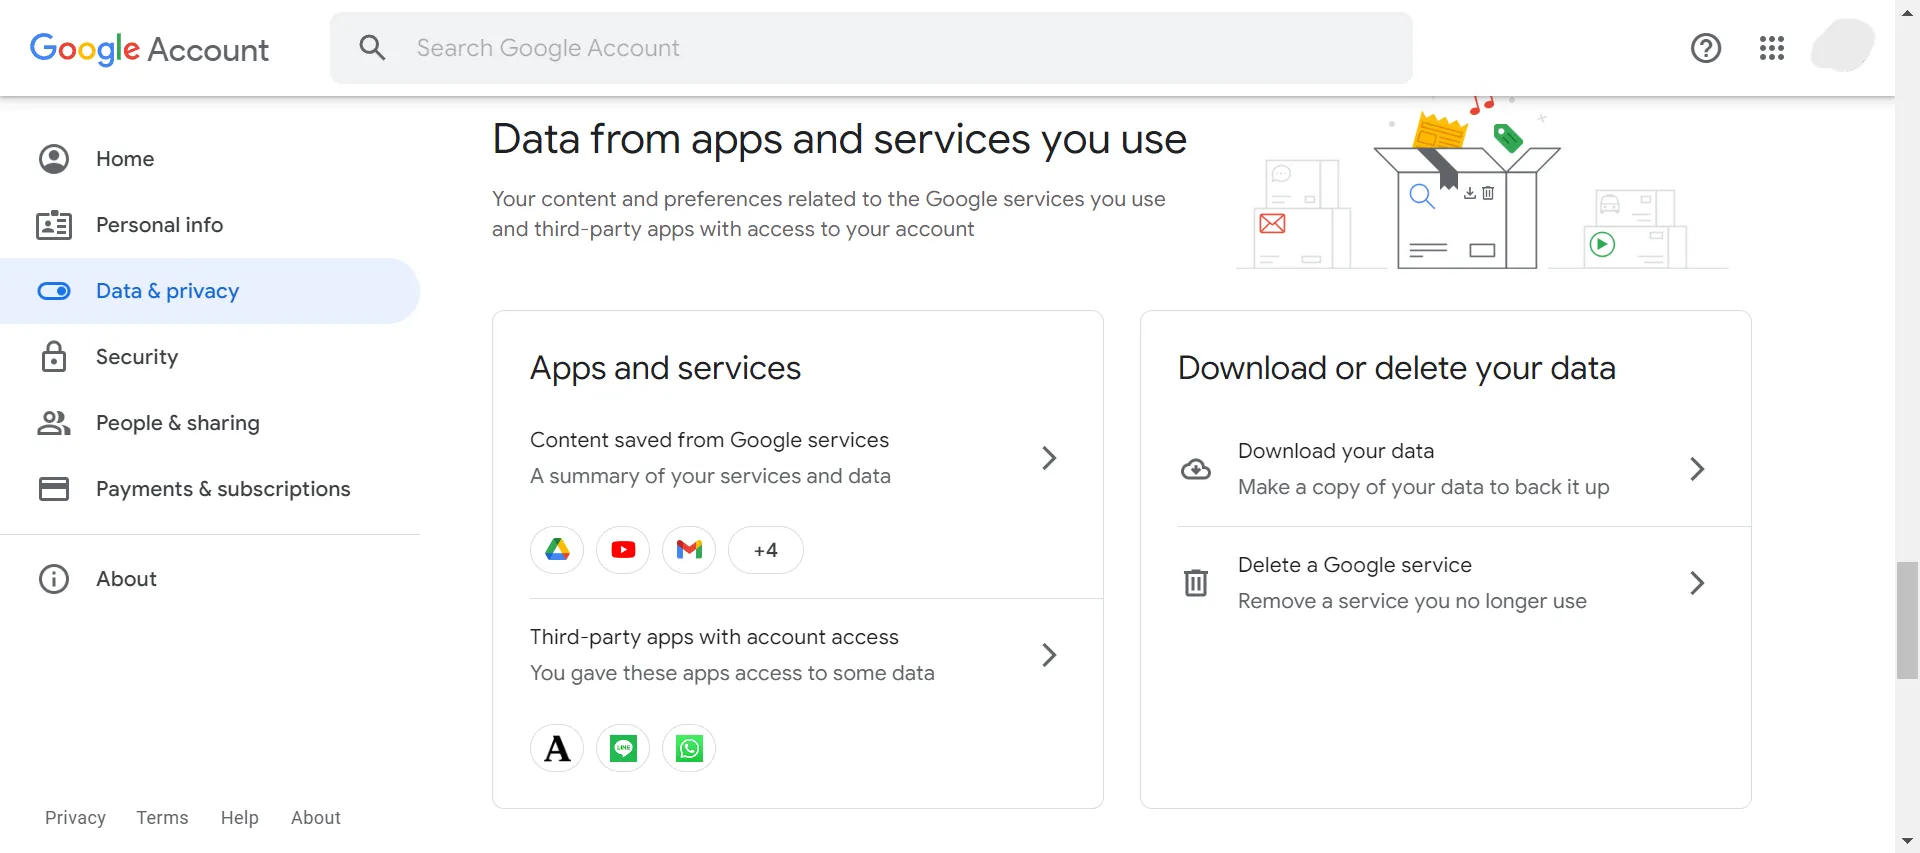The height and width of the screenshot is (853, 1920).
Task: Click the WhatsApp third-party app icon
Action: [689, 748]
